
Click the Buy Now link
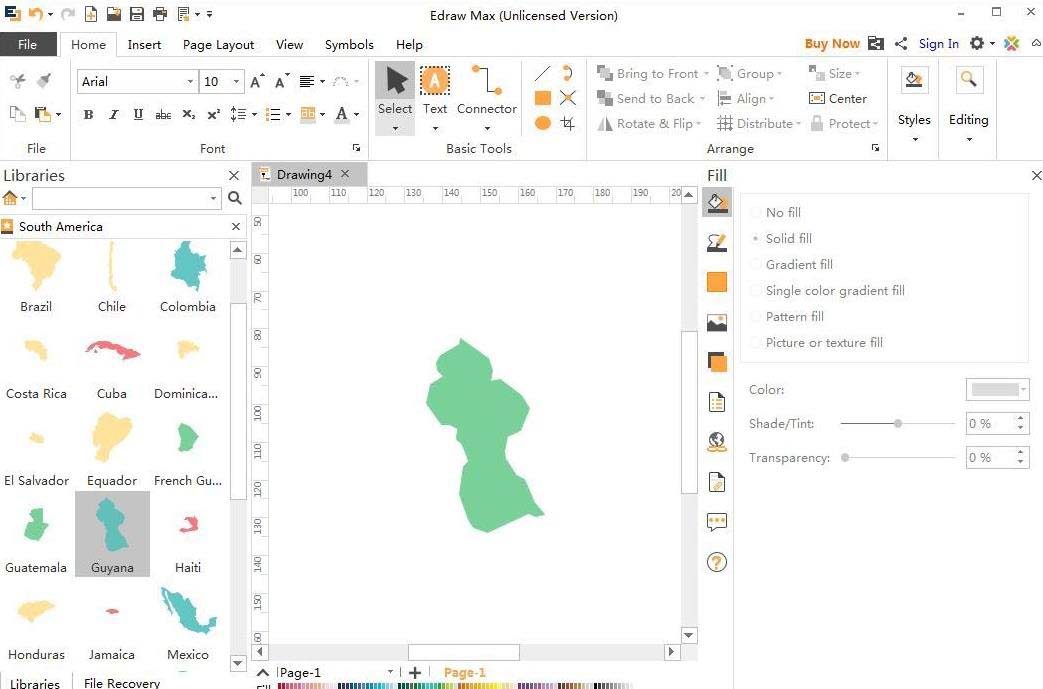[831, 44]
